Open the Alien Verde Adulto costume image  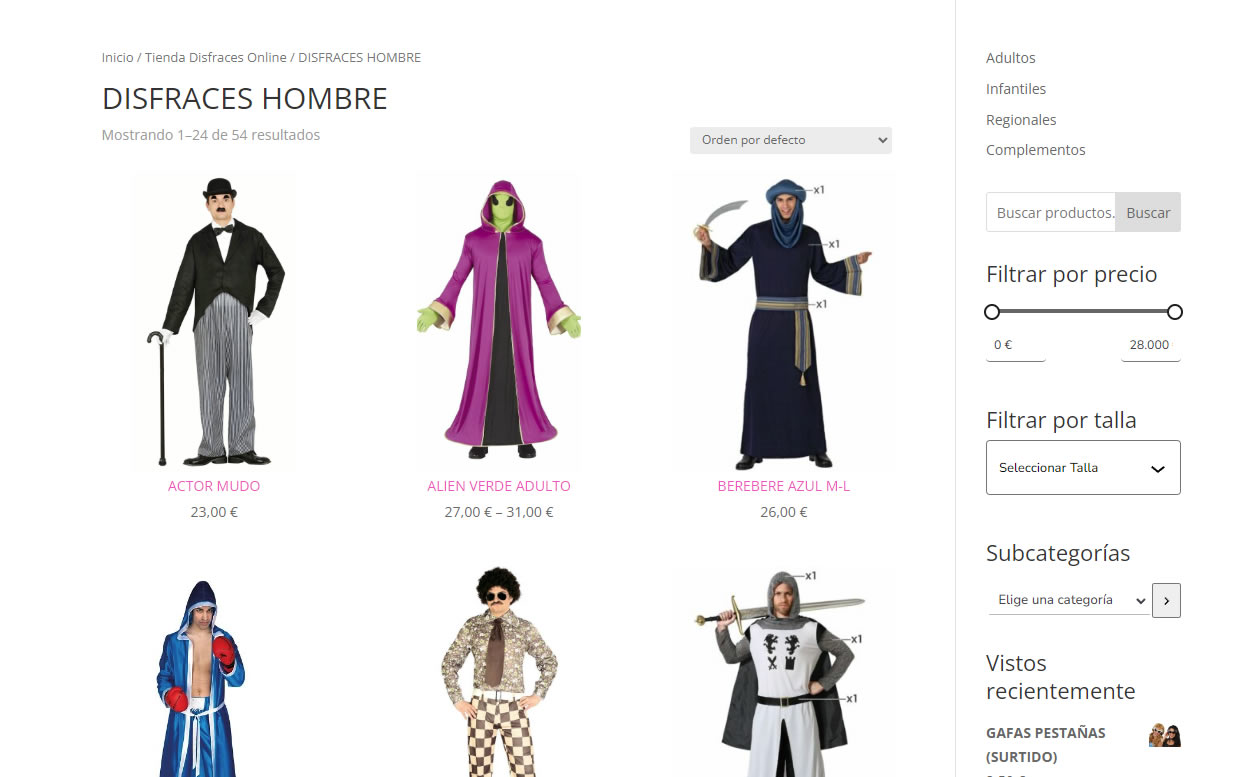click(x=499, y=321)
